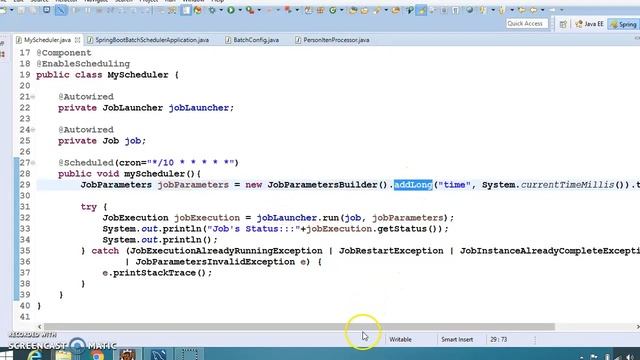This screenshot has width=640, height=360.
Task: Click the Next Annotation toolbar icon
Action: coord(483,10)
